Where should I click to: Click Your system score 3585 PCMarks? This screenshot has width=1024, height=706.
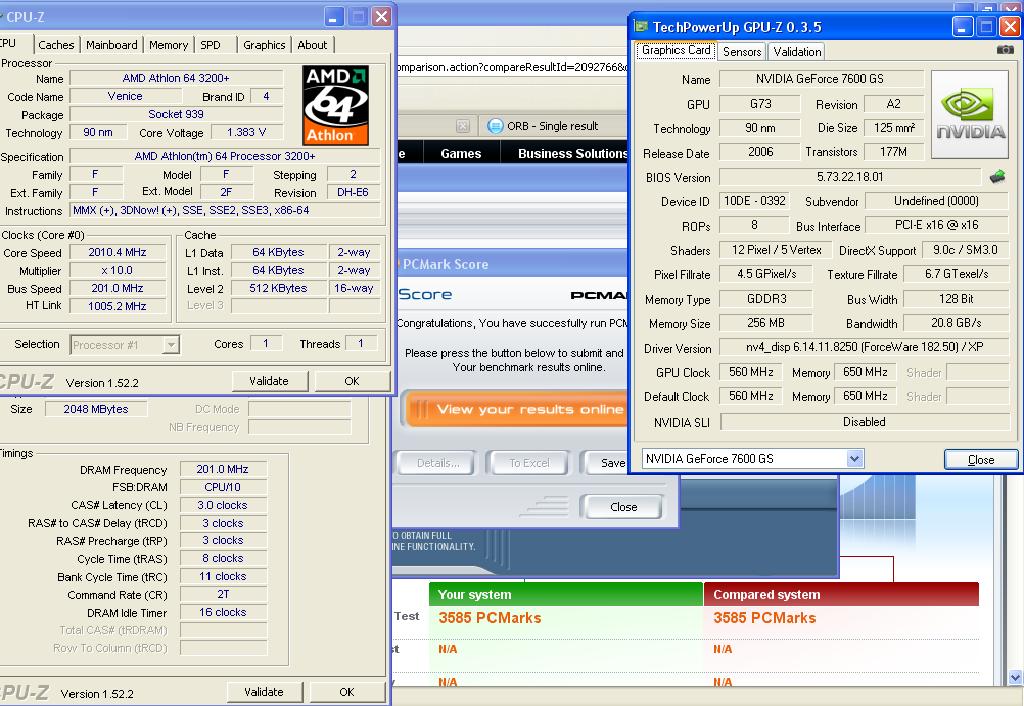[490, 617]
